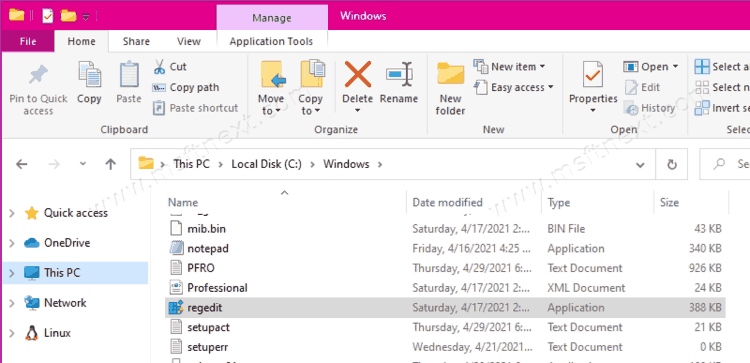Click the Paste shortcut icon
This screenshot has width=750, height=363.
159,108
